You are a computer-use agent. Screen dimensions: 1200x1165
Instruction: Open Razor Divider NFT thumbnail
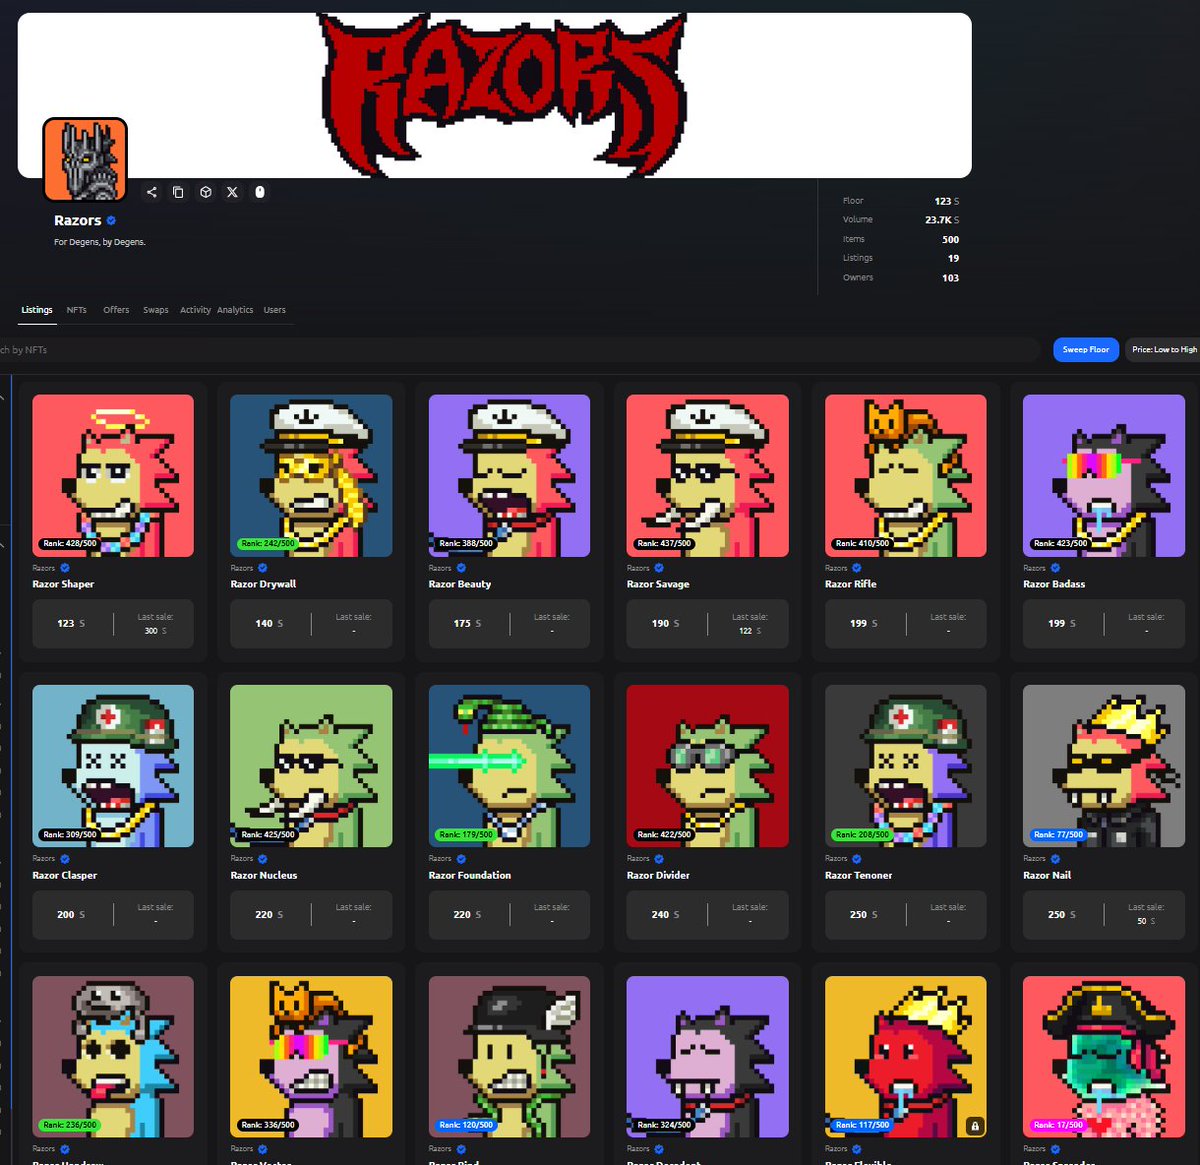[707, 766]
